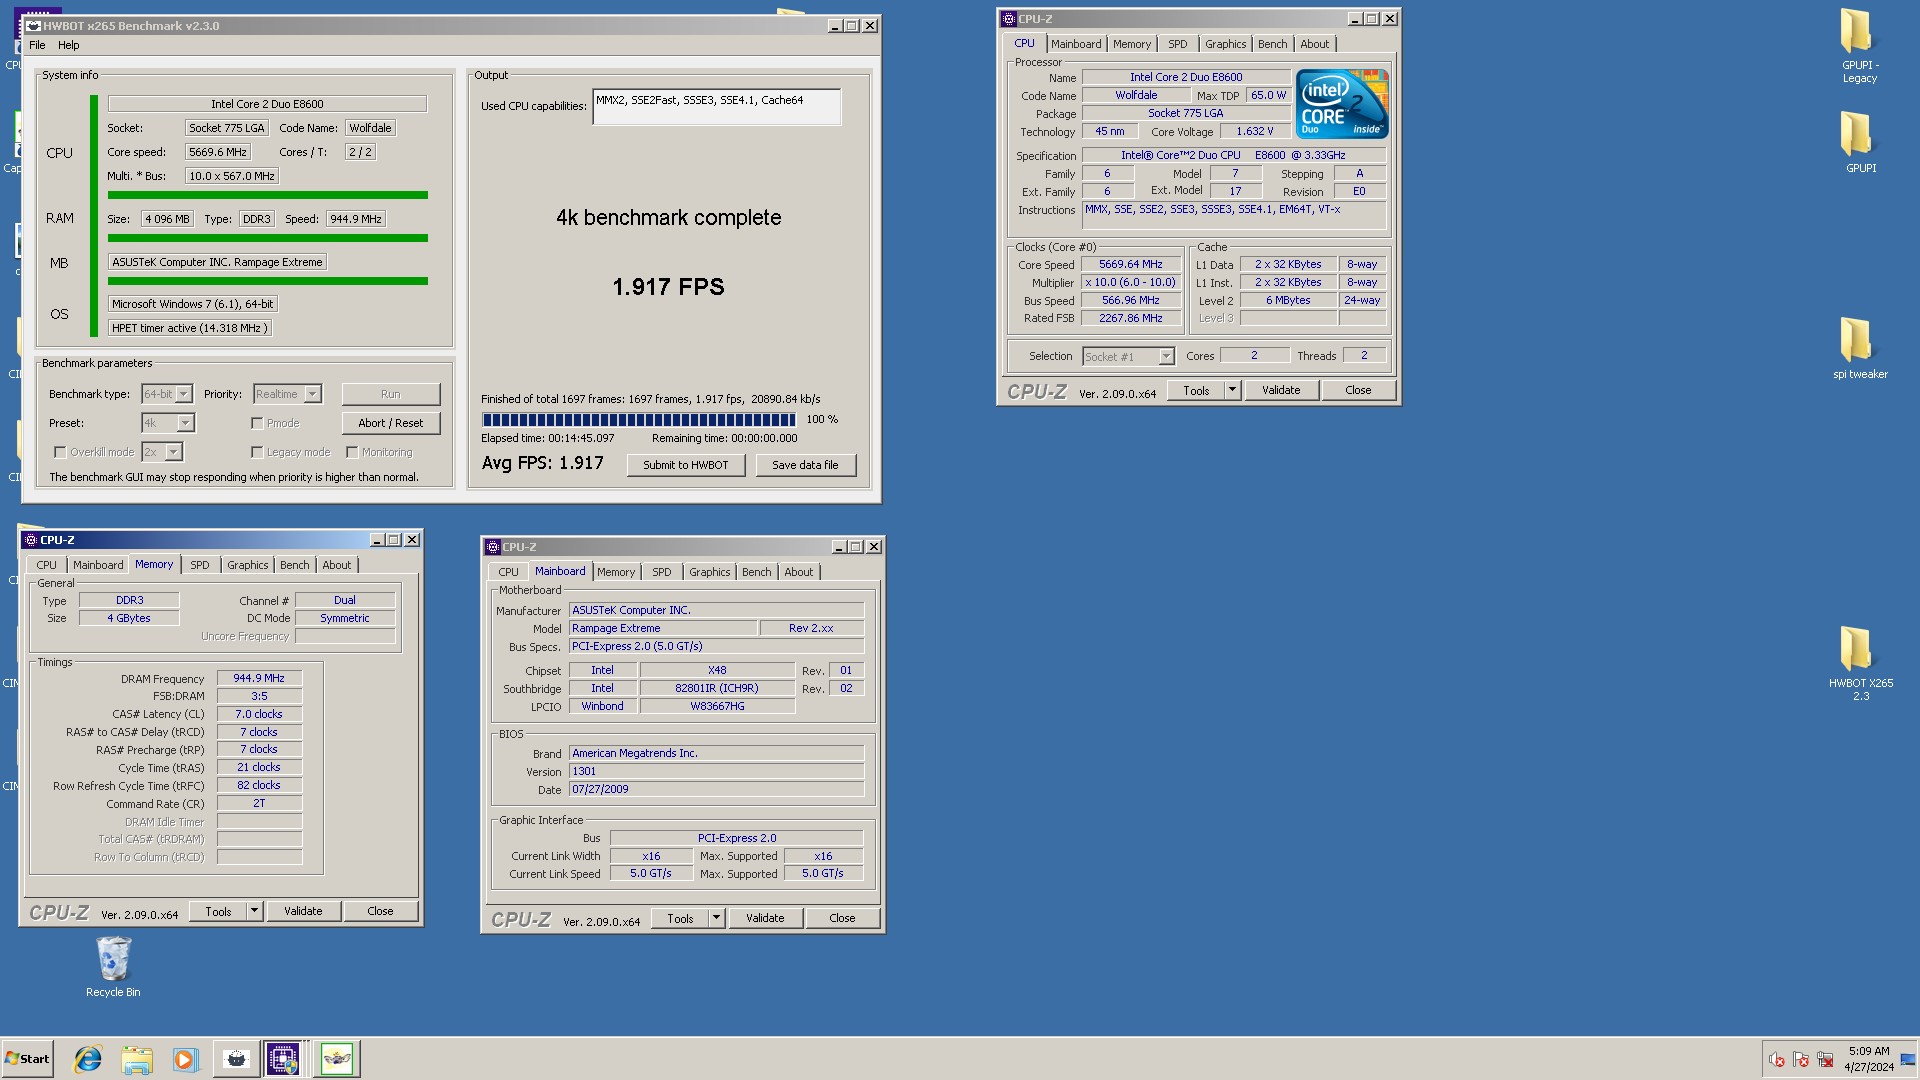Click the disabled Run button
This screenshot has height=1080, width=1920.
[x=391, y=395]
